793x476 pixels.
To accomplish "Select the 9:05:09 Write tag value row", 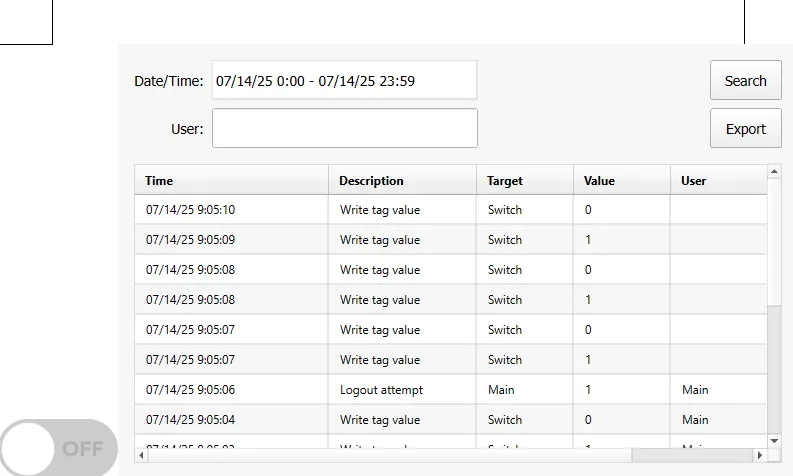I will (451, 240).
